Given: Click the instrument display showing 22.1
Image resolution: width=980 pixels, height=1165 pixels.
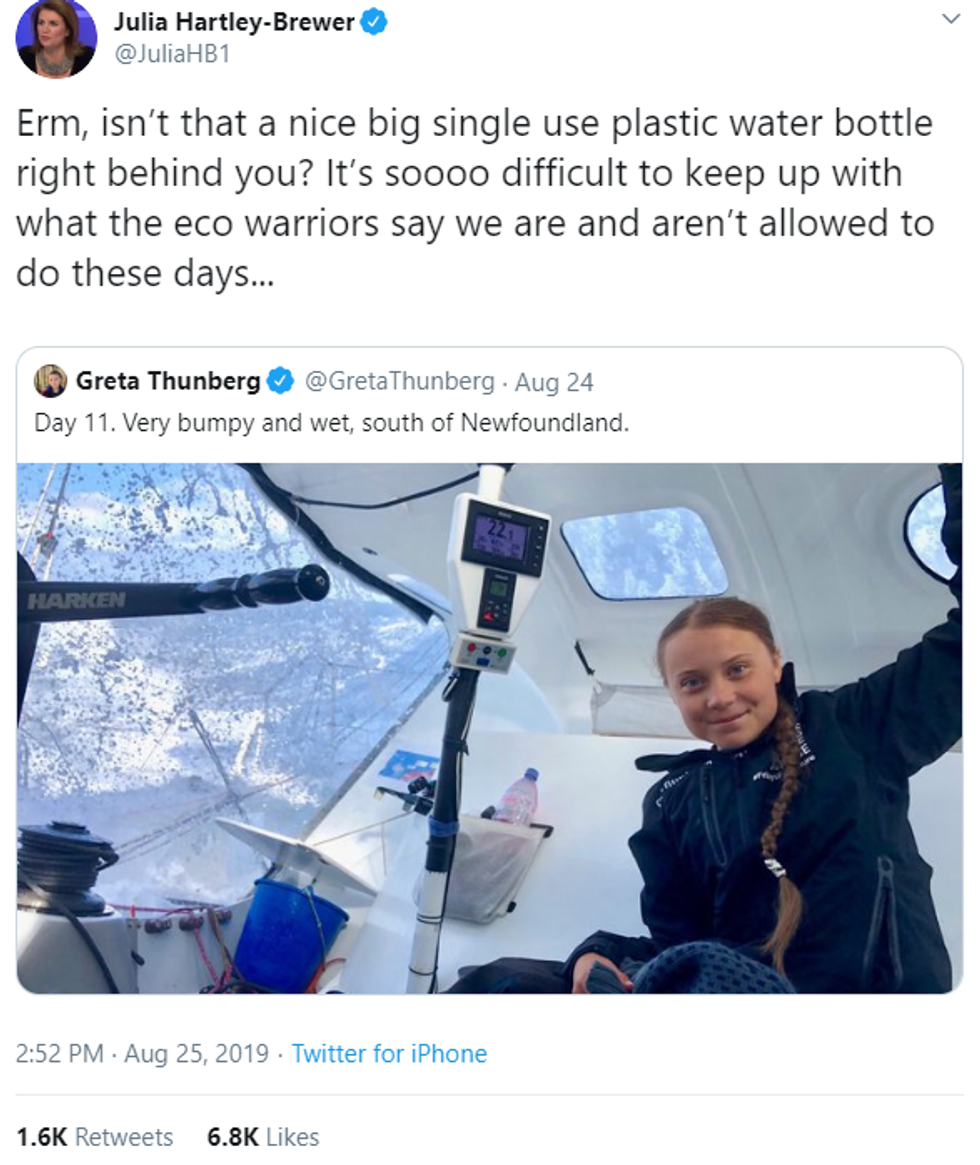Looking at the screenshot, I should coord(499,536).
